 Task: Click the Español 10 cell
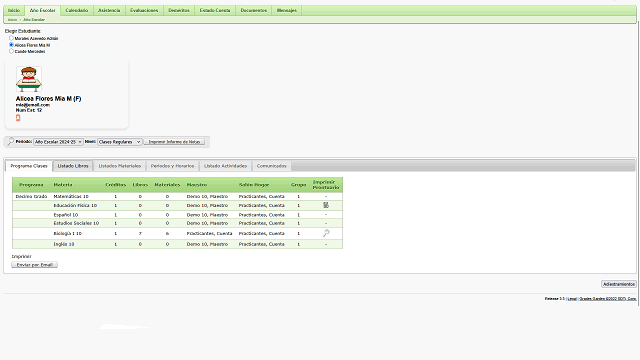(x=66, y=215)
